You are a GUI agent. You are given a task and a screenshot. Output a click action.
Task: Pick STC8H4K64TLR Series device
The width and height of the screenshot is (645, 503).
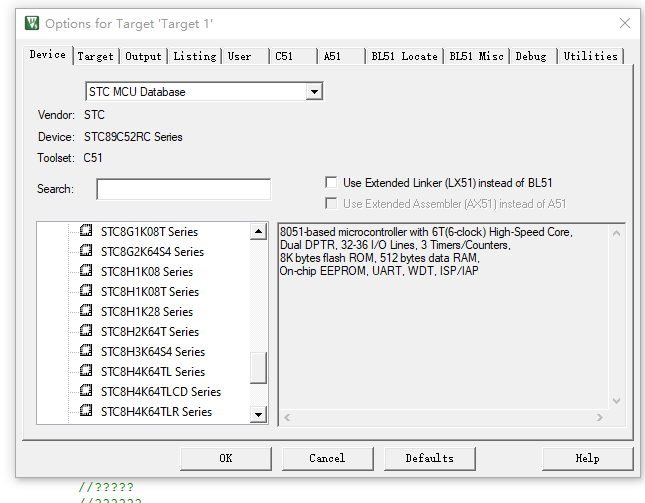[156, 412]
